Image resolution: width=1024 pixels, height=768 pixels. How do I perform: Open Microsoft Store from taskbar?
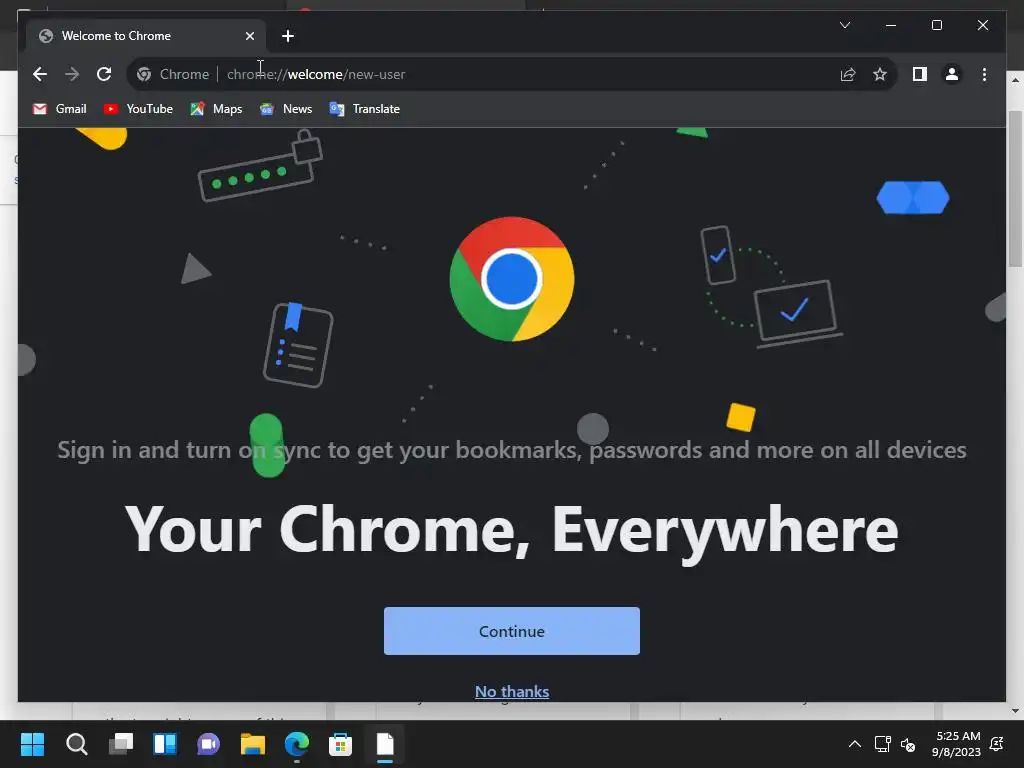point(340,744)
